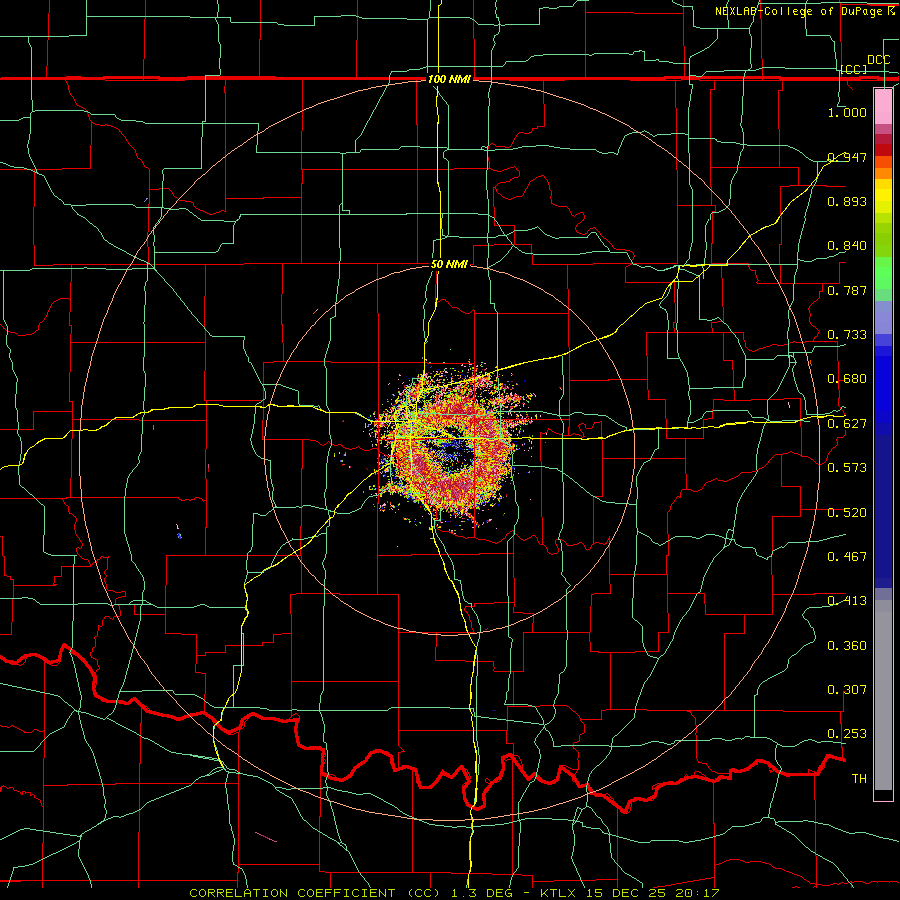Click the 15 DEC 25 date text
The height and width of the screenshot is (900, 900).
click(626, 893)
